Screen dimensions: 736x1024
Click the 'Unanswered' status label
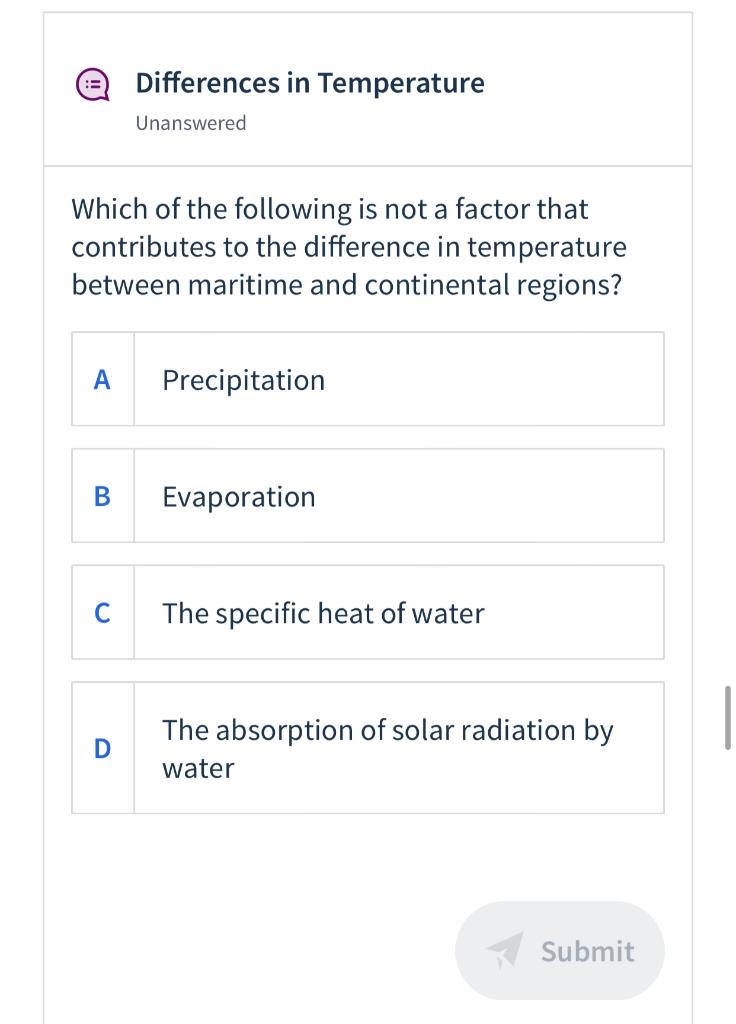pyautogui.click(x=191, y=123)
